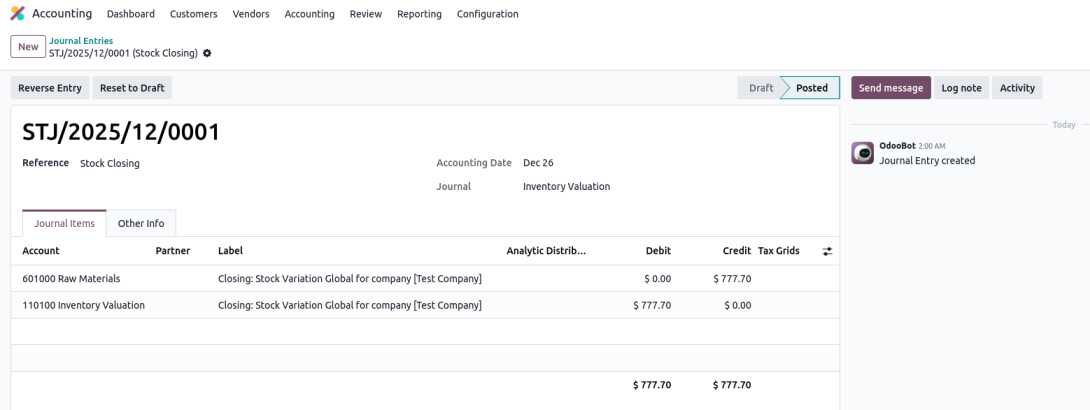Go to the Dashboard menu item
This screenshot has height=410, width=1090.
click(130, 14)
